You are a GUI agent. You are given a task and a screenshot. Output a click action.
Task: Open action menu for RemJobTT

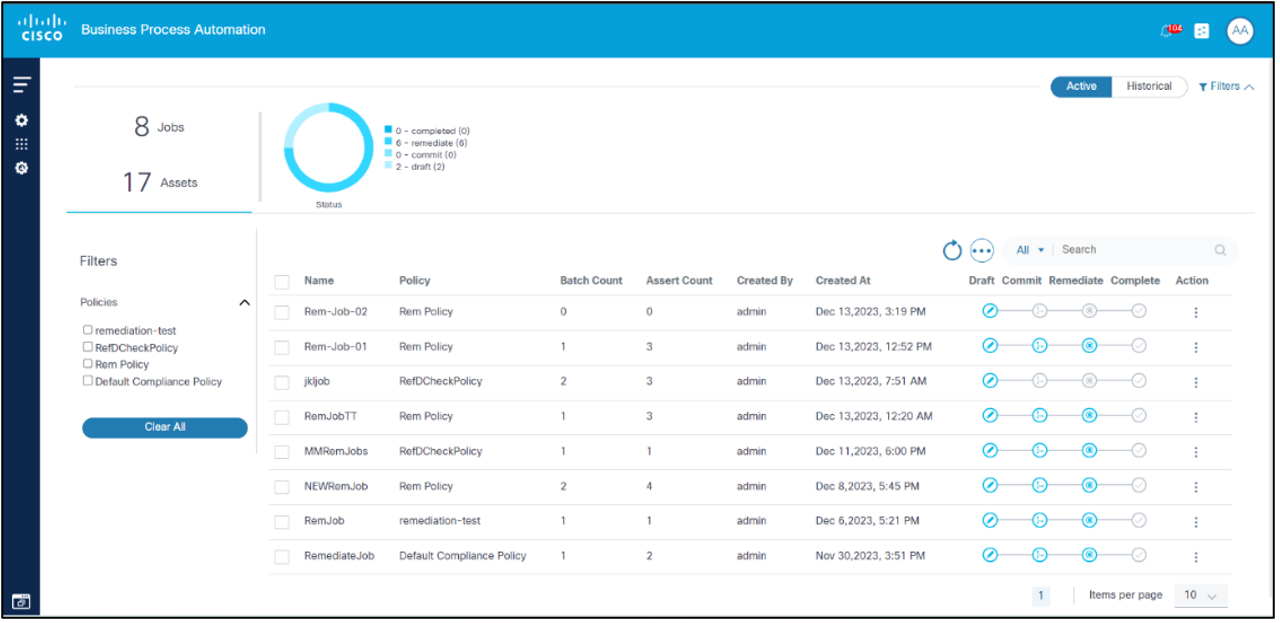[1196, 417]
